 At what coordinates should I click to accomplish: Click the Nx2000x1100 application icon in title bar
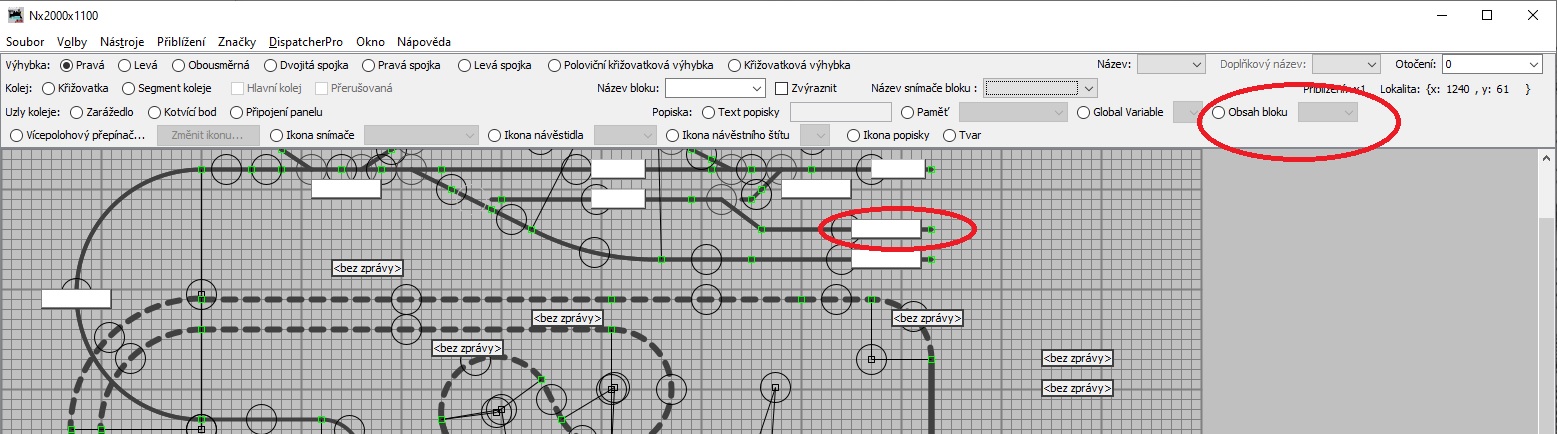[x=15, y=16]
